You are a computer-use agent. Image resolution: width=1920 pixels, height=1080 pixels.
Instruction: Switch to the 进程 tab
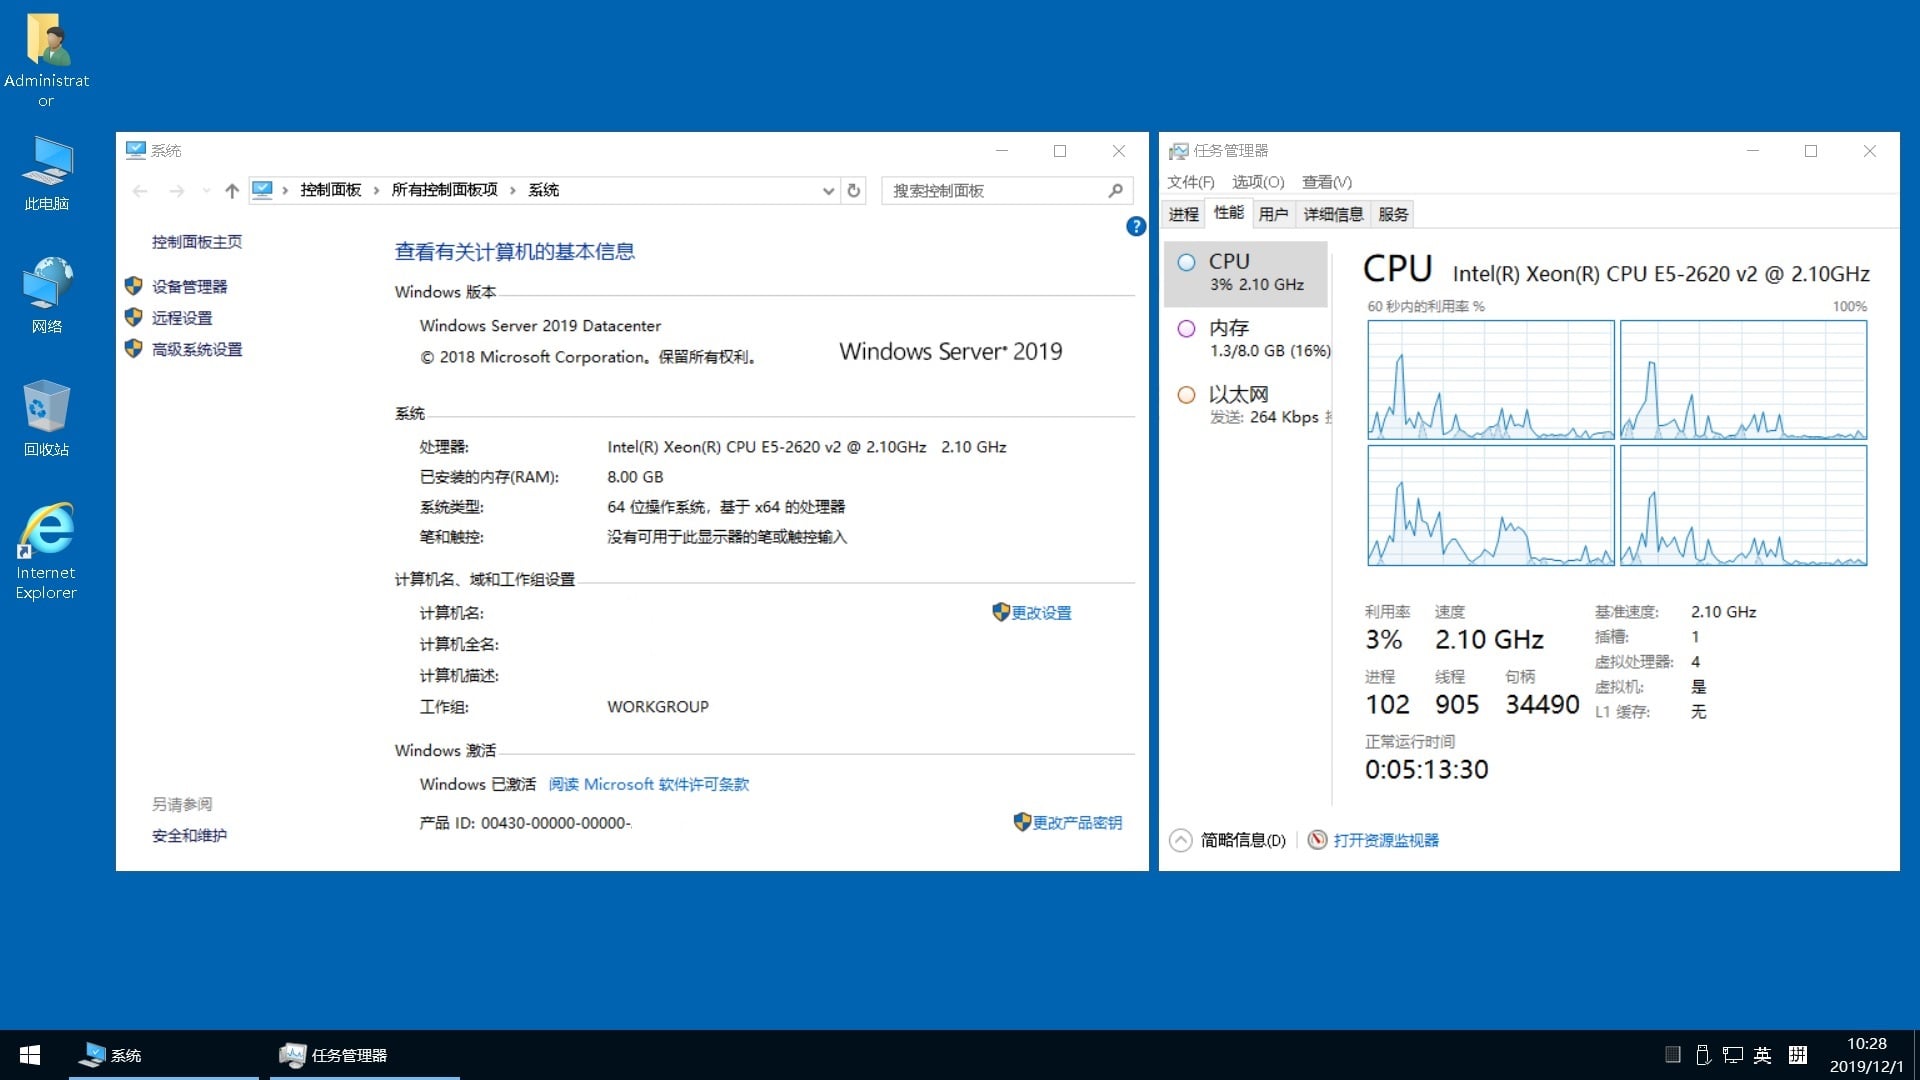point(1183,214)
